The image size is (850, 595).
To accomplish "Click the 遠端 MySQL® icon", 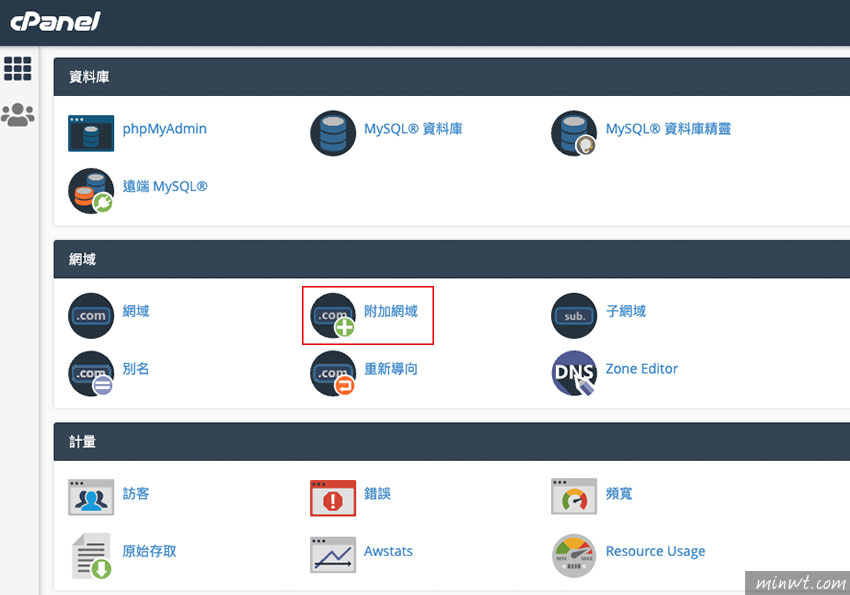I will pyautogui.click(x=91, y=191).
